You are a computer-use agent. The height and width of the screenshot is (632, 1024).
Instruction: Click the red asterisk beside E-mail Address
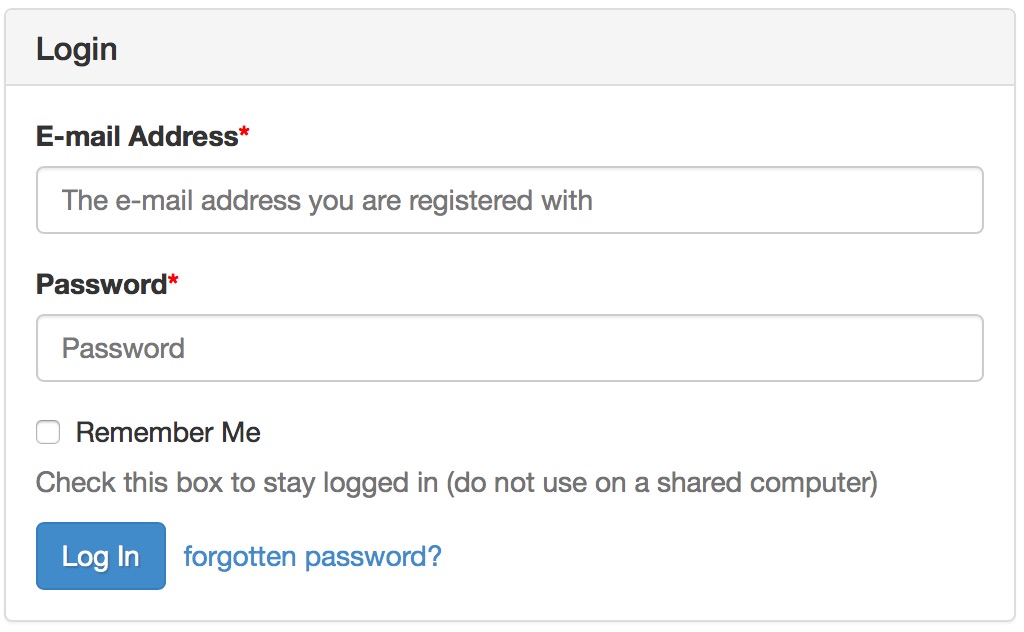click(244, 134)
